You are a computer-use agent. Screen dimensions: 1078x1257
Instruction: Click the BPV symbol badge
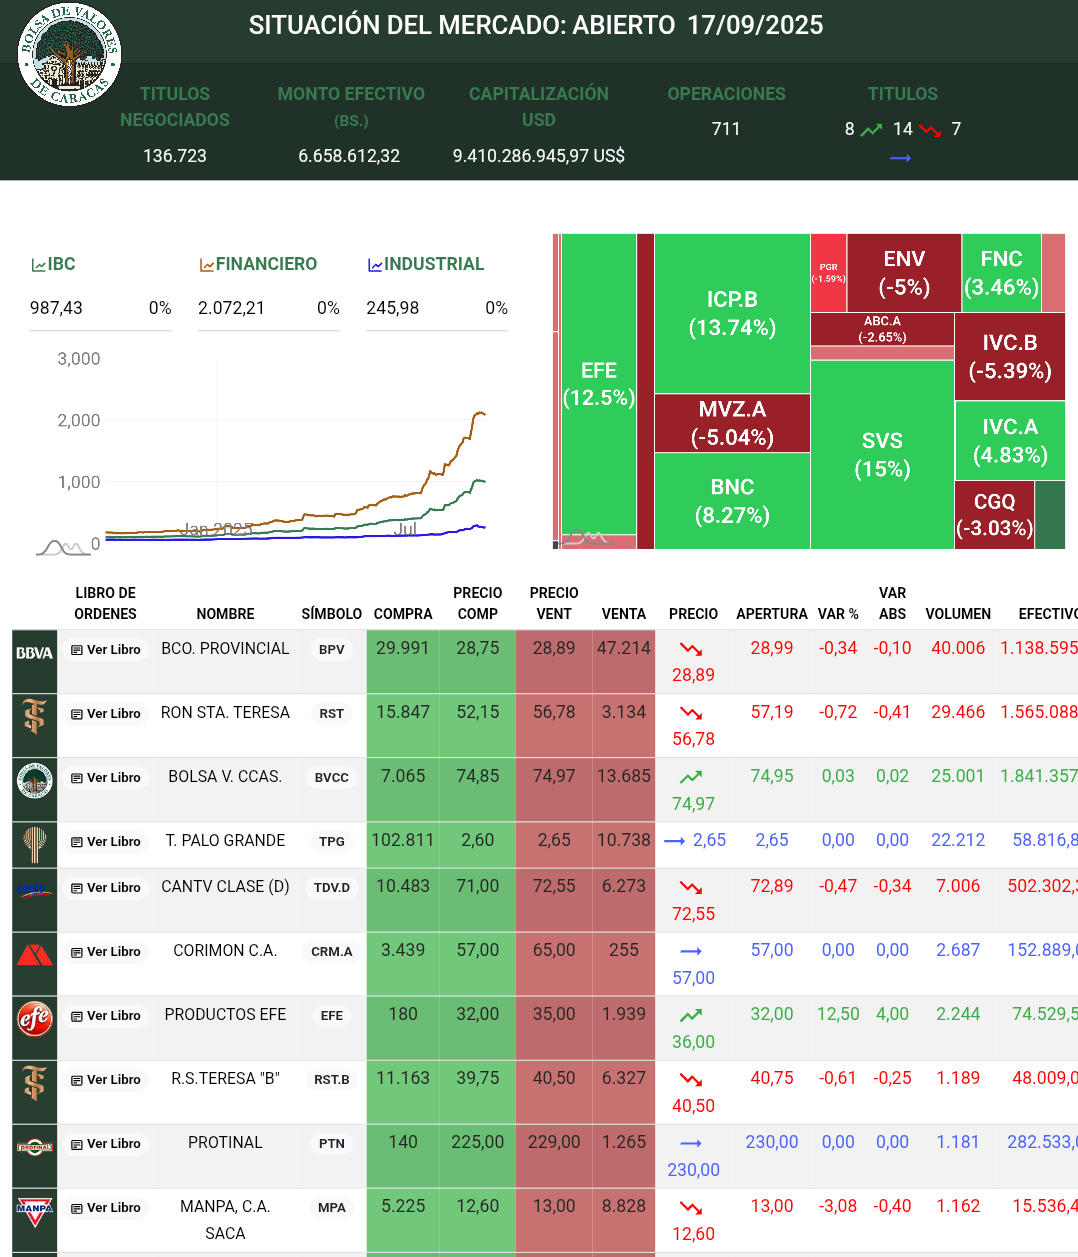[x=331, y=650]
